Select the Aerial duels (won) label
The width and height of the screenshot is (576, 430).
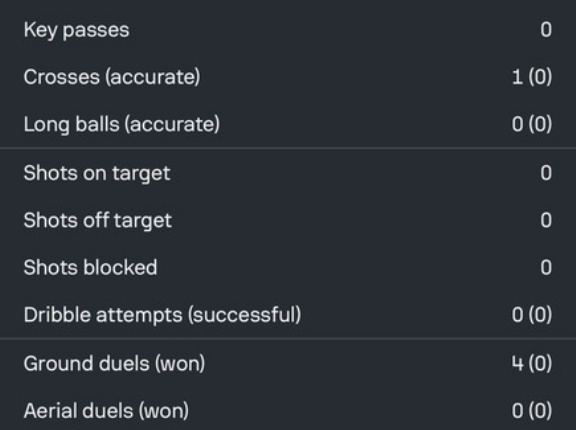106,411
